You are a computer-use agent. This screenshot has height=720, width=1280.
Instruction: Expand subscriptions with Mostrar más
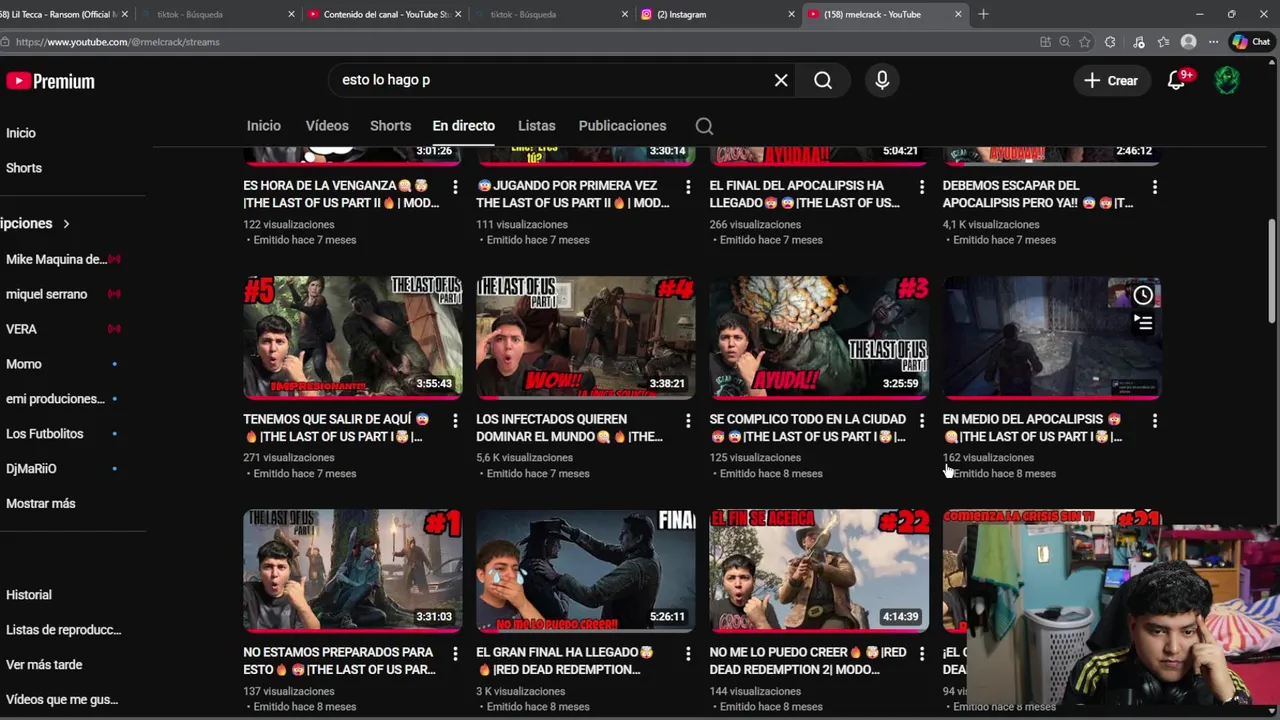[41, 503]
